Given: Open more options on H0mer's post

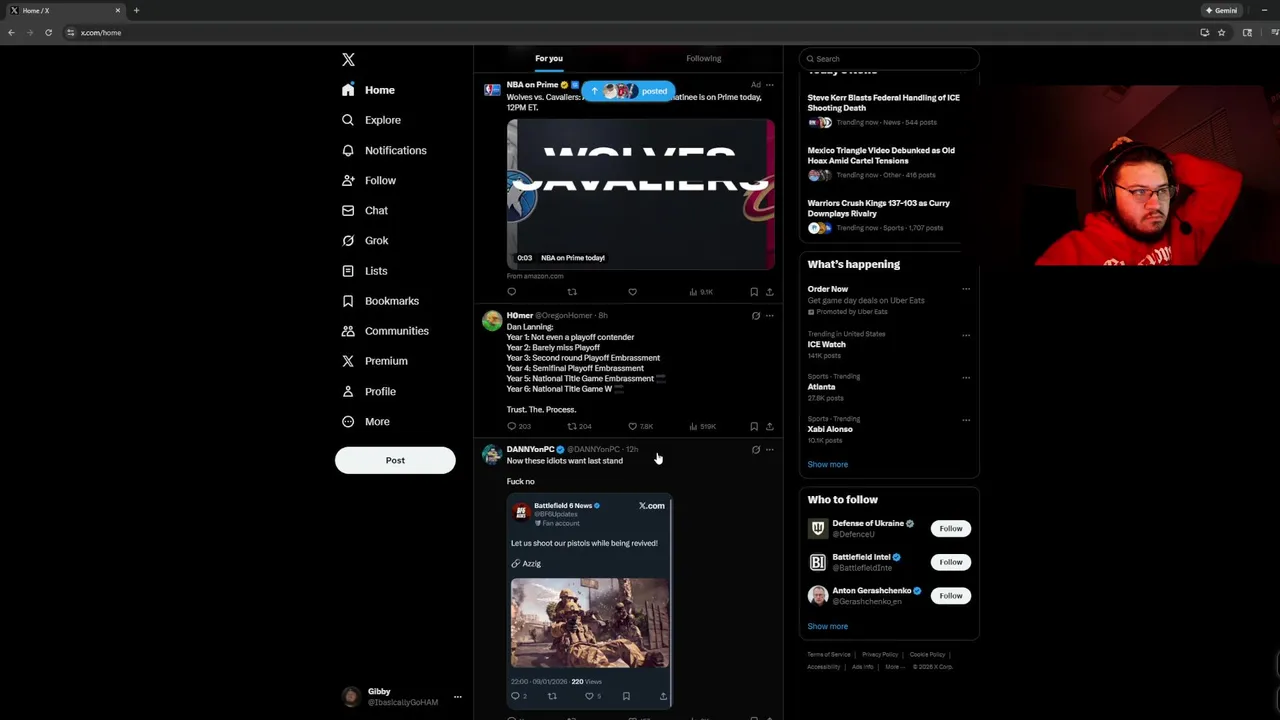Looking at the screenshot, I should point(769,315).
